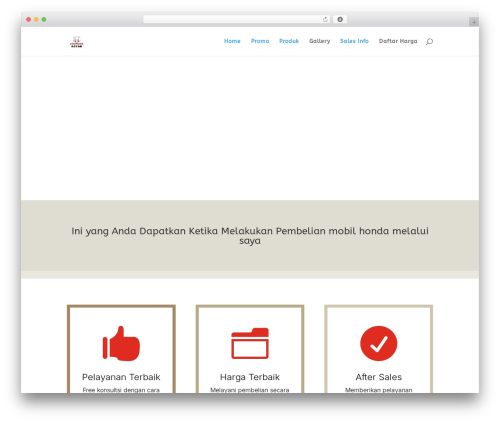The height and width of the screenshot is (423, 500).
Task: Open a new tab with plus button
Action: 474,22
